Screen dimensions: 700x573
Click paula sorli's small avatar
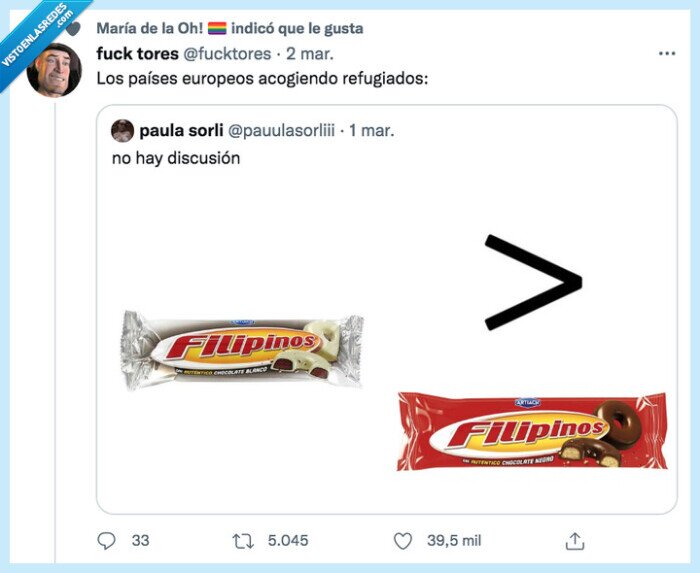pyautogui.click(x=122, y=131)
